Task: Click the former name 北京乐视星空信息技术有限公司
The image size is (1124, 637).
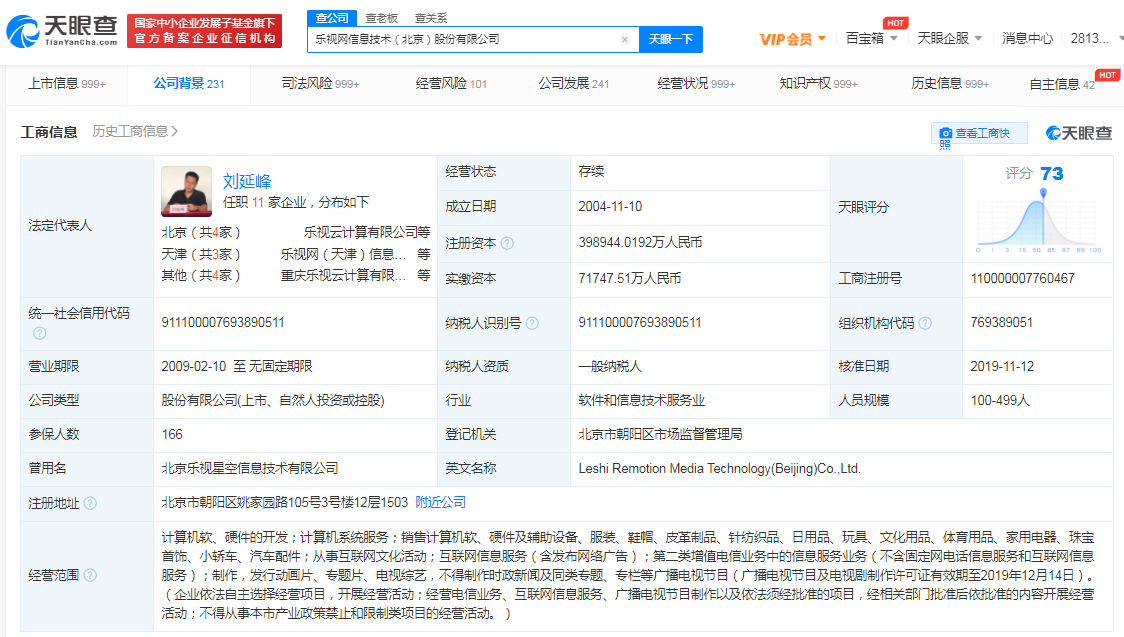Action: tap(249, 468)
